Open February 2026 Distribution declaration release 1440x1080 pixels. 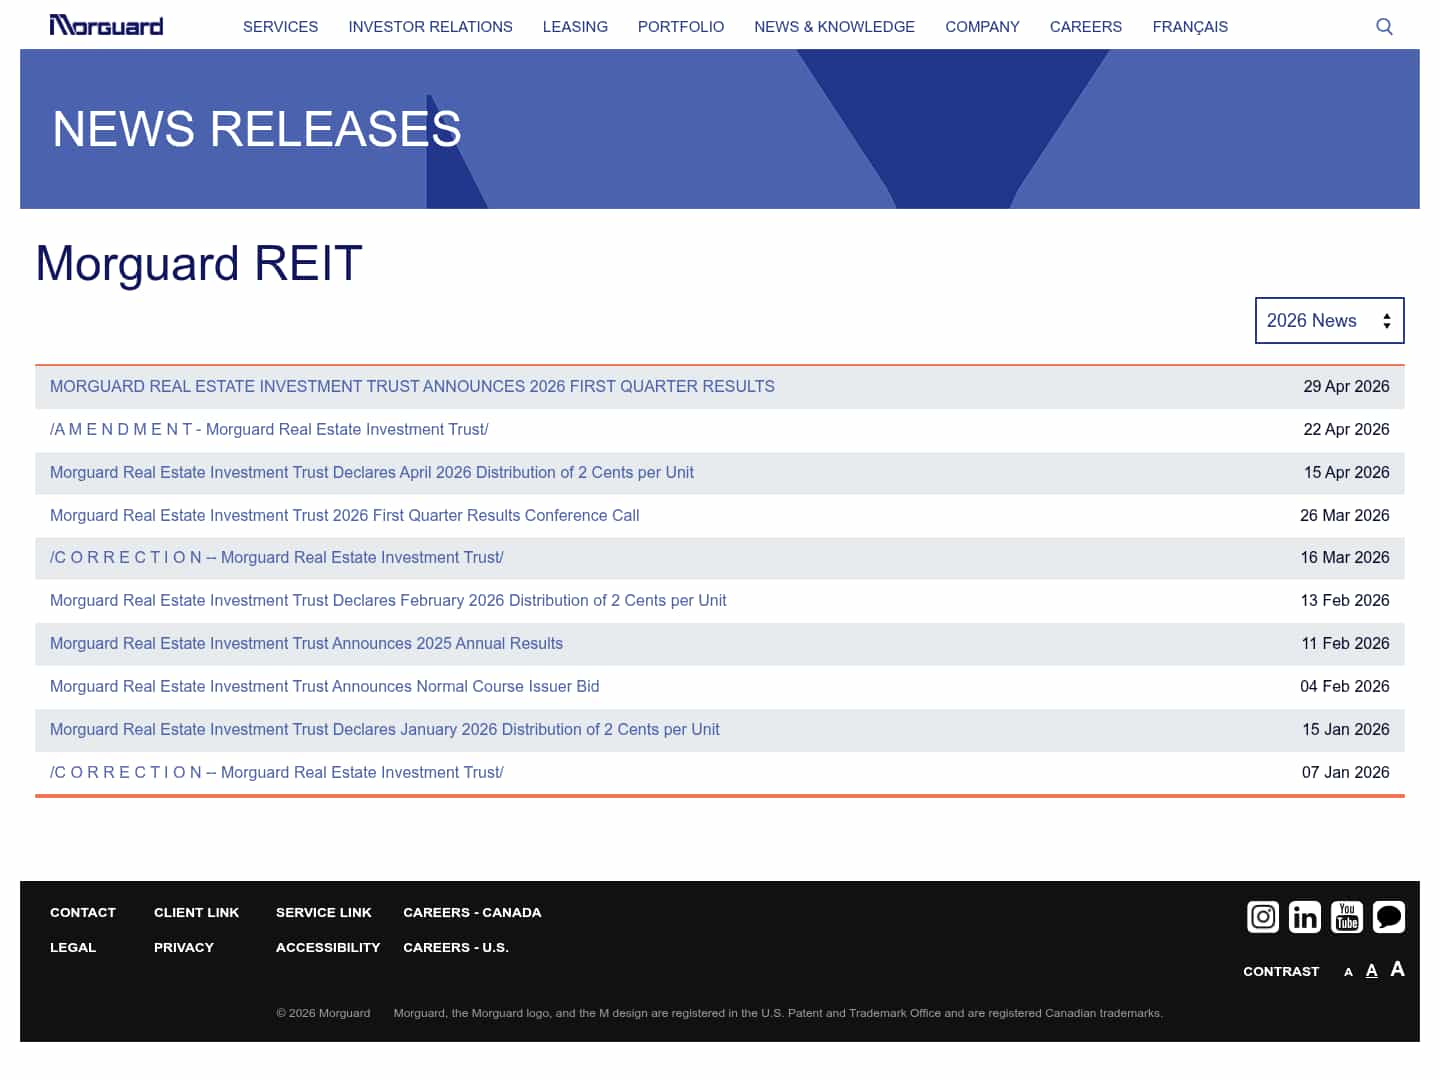tap(388, 601)
